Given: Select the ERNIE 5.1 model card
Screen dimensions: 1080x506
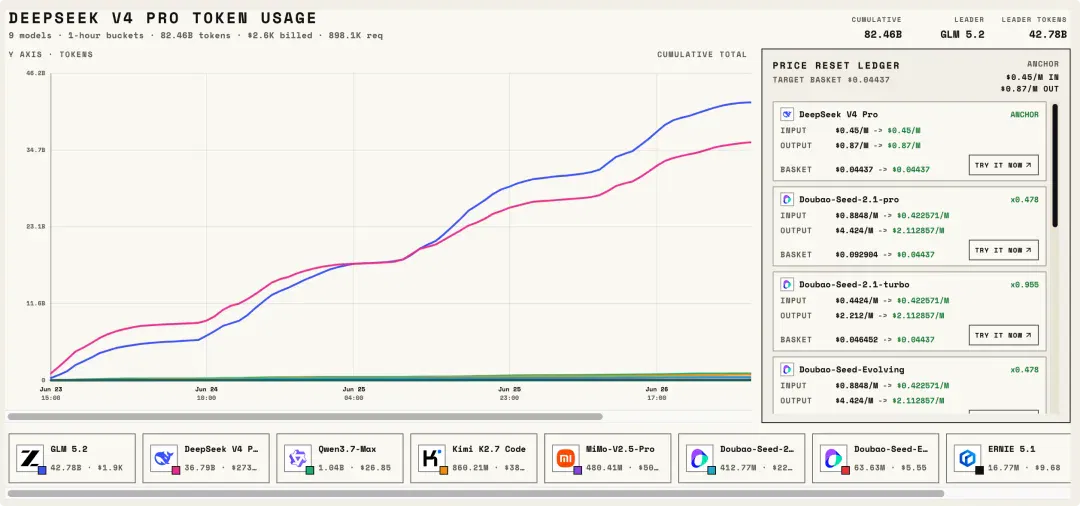Looking at the screenshot, I should [1009, 458].
